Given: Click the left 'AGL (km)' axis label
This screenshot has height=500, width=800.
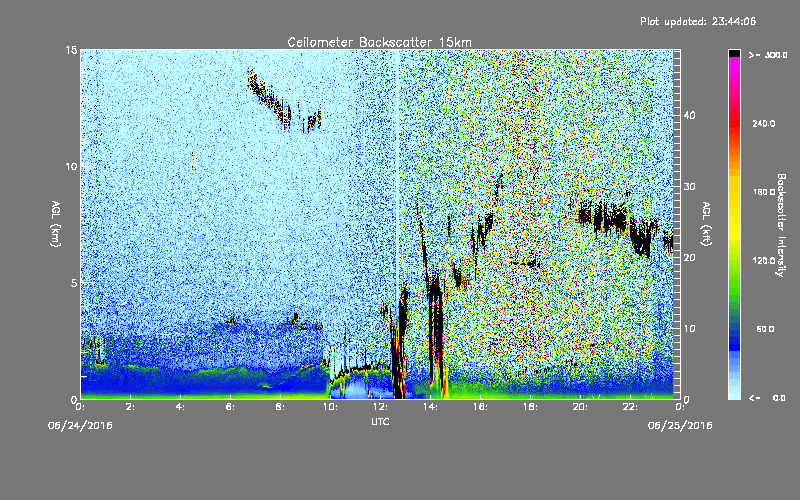Looking at the screenshot, I should point(56,224).
